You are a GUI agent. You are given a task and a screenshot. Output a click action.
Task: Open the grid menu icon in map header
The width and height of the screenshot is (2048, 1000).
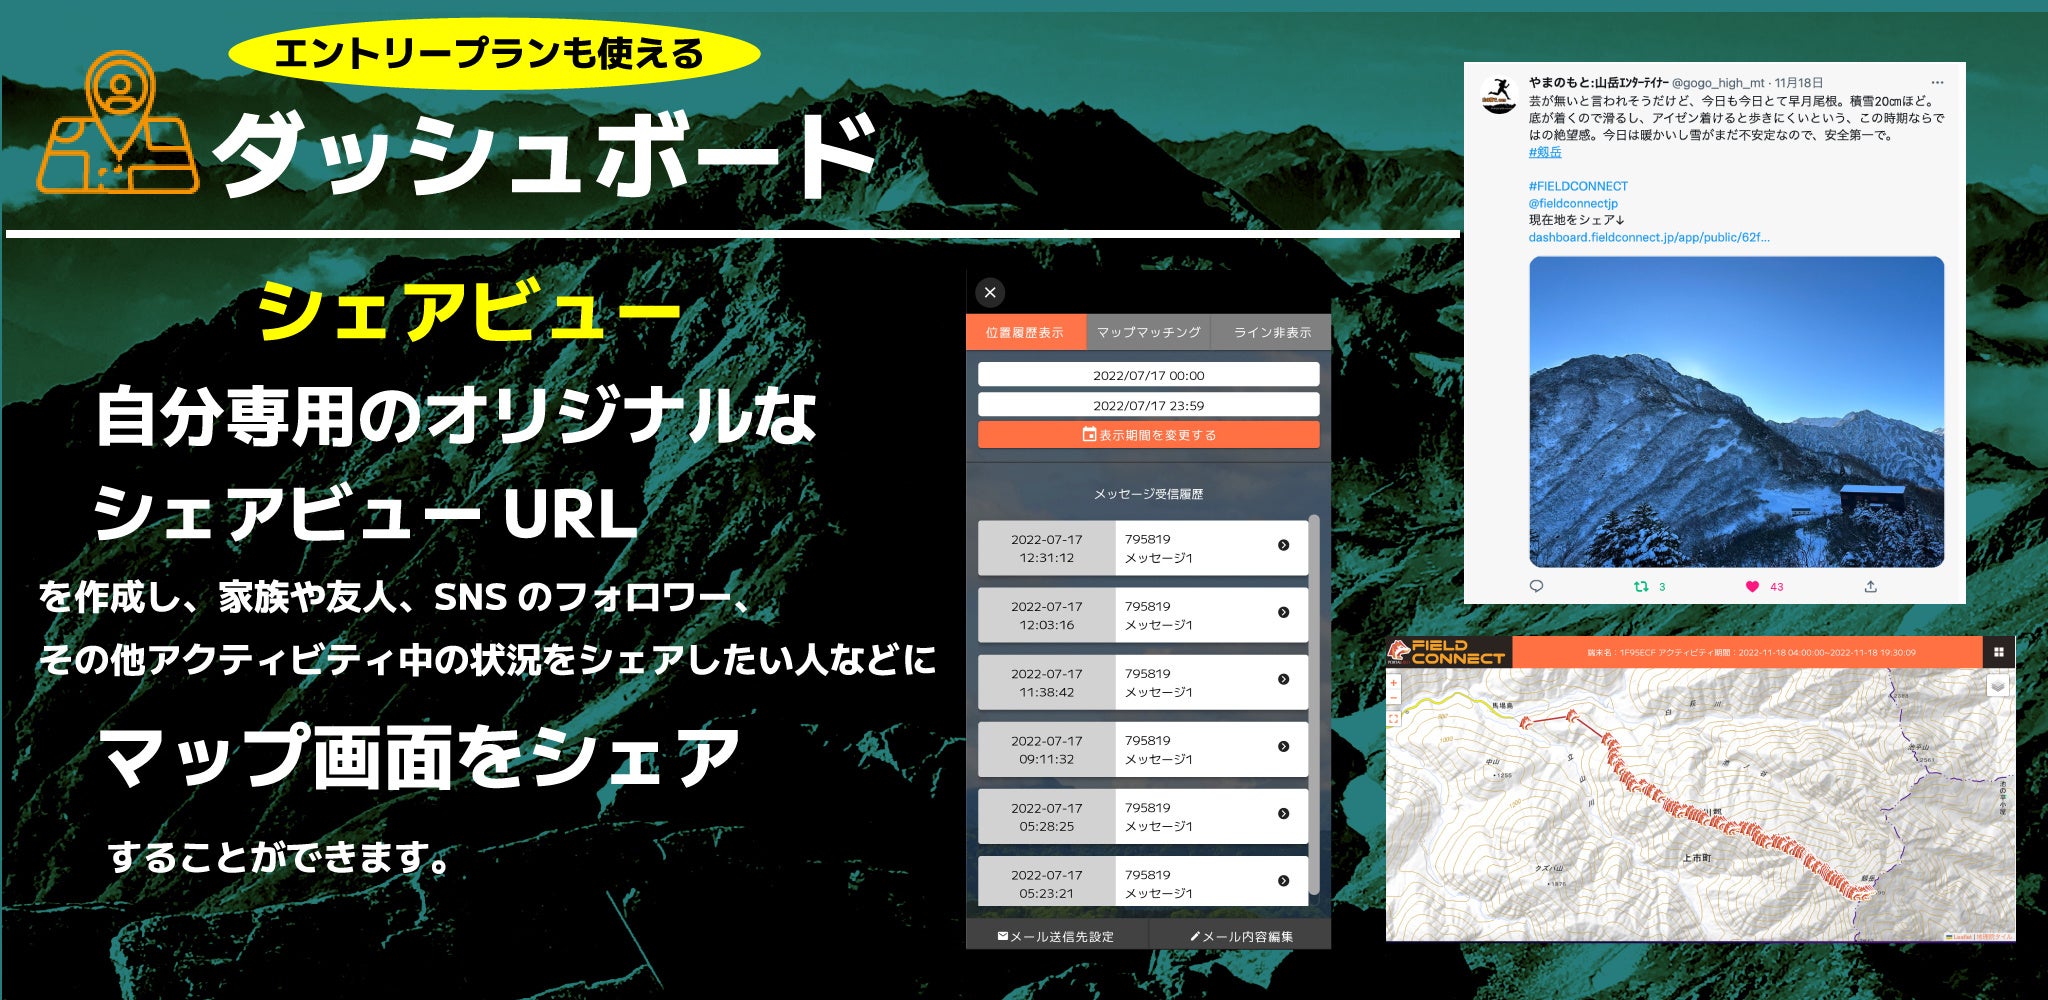pos(1998,652)
